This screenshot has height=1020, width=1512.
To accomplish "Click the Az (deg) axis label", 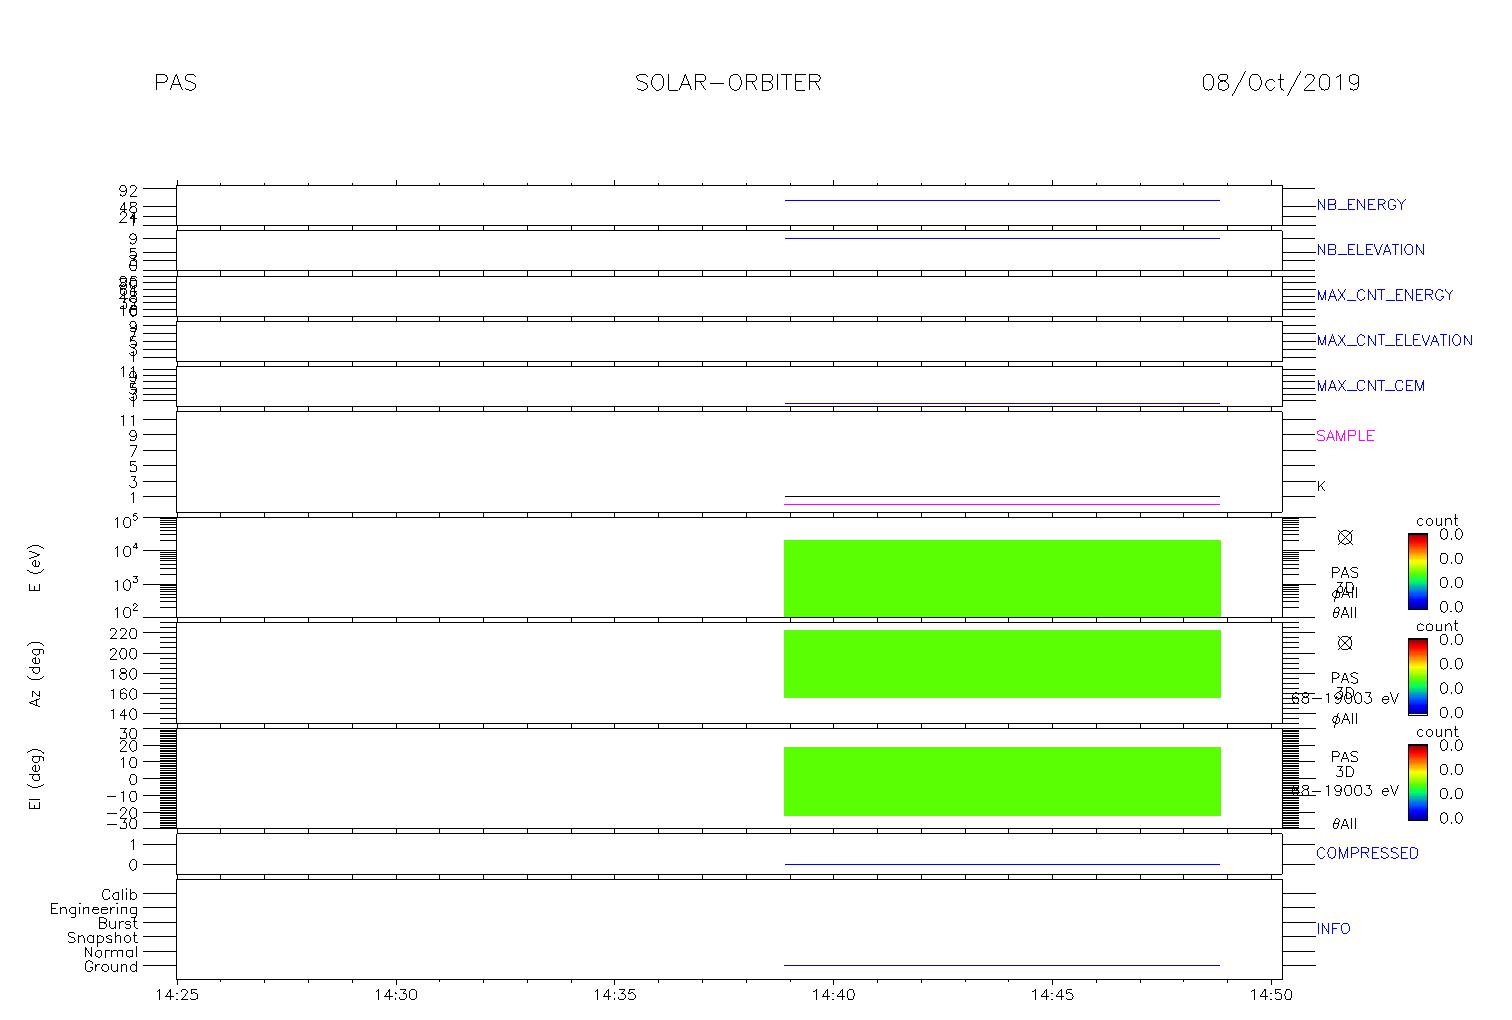I will (x=36, y=674).
